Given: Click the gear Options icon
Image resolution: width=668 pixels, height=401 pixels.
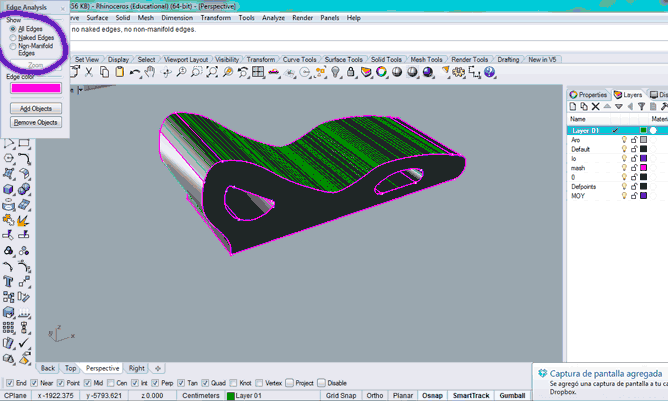Looking at the screenshot, I should (459, 72).
